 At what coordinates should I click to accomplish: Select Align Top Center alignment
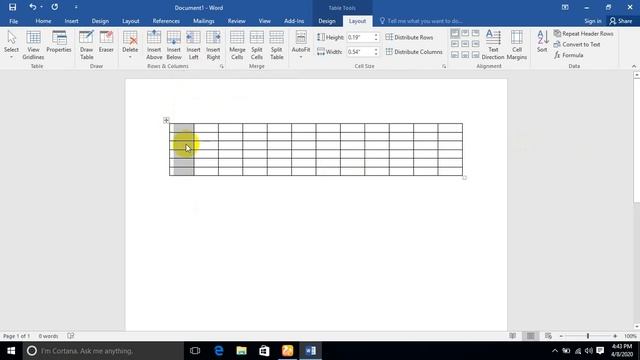pyautogui.click(x=465, y=33)
